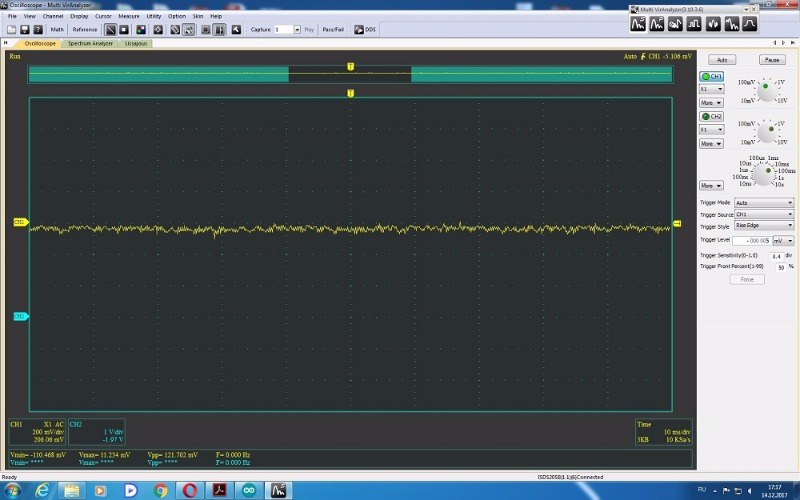Screen dimensions: 800x500
Task: Click the square grid toolbar icon
Action: pyautogui.click(x=206, y=30)
